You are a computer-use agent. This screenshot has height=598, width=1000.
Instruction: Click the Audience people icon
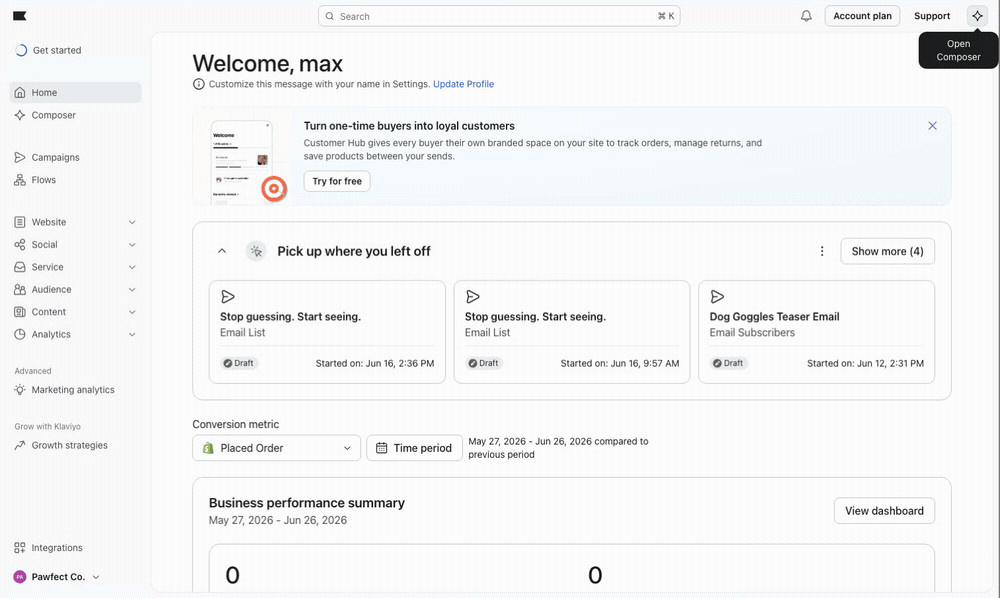(x=20, y=289)
